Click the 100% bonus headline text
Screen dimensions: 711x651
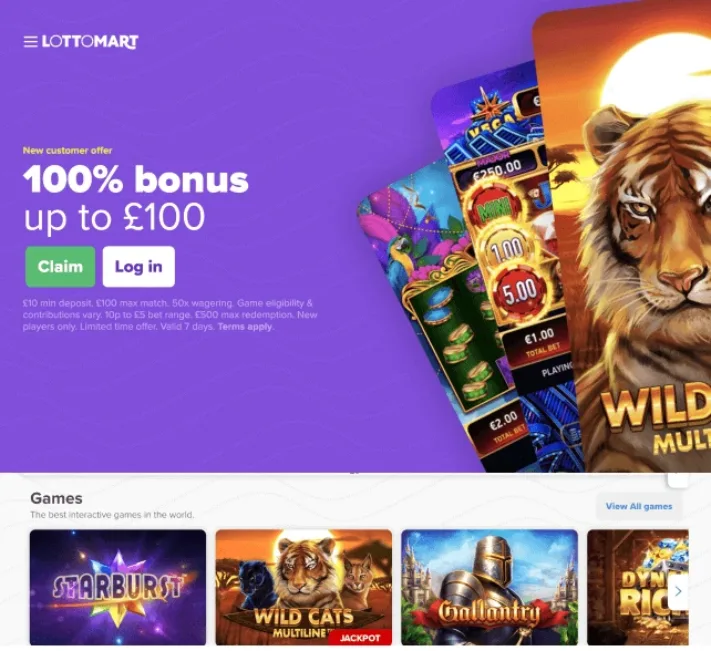click(x=136, y=180)
